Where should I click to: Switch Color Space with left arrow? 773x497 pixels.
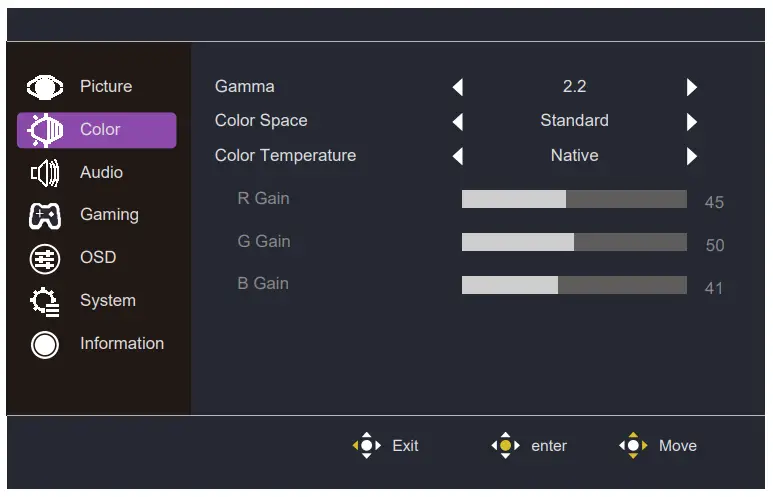[458, 122]
